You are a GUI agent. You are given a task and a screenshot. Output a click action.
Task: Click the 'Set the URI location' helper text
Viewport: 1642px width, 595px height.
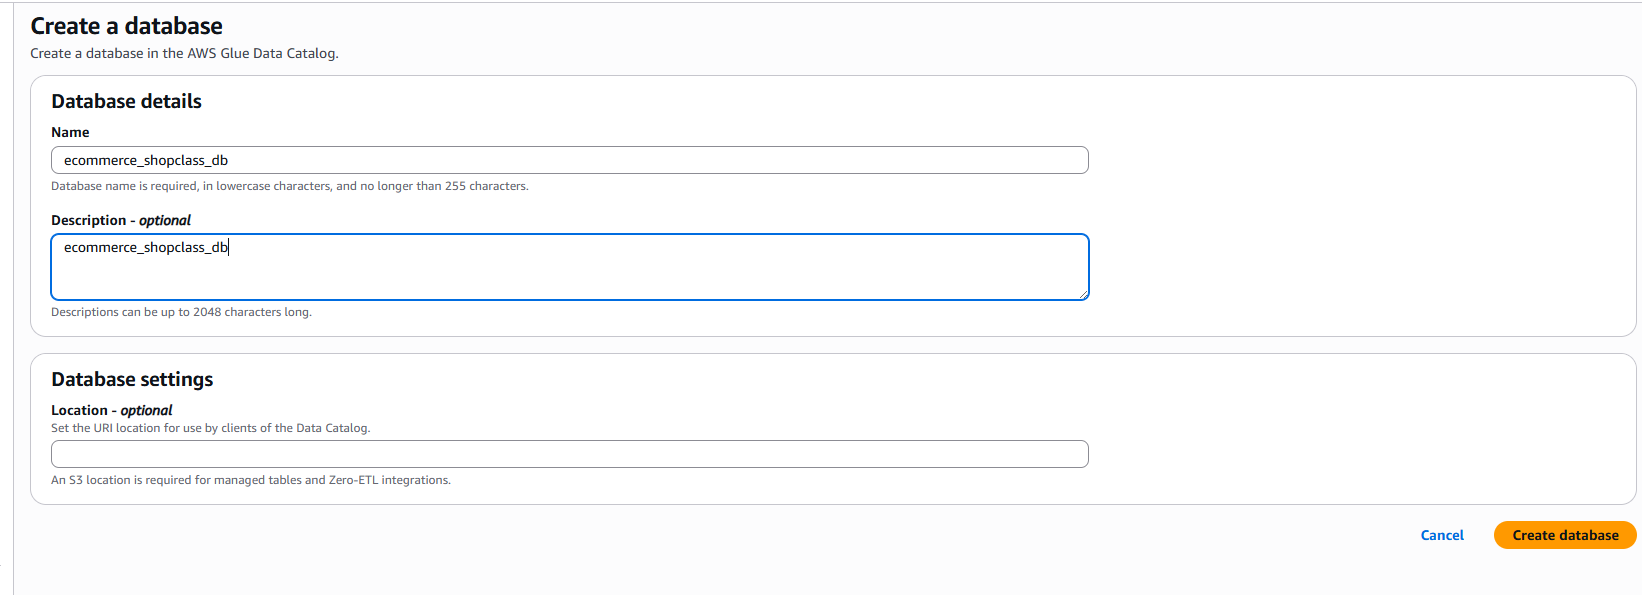(210, 428)
